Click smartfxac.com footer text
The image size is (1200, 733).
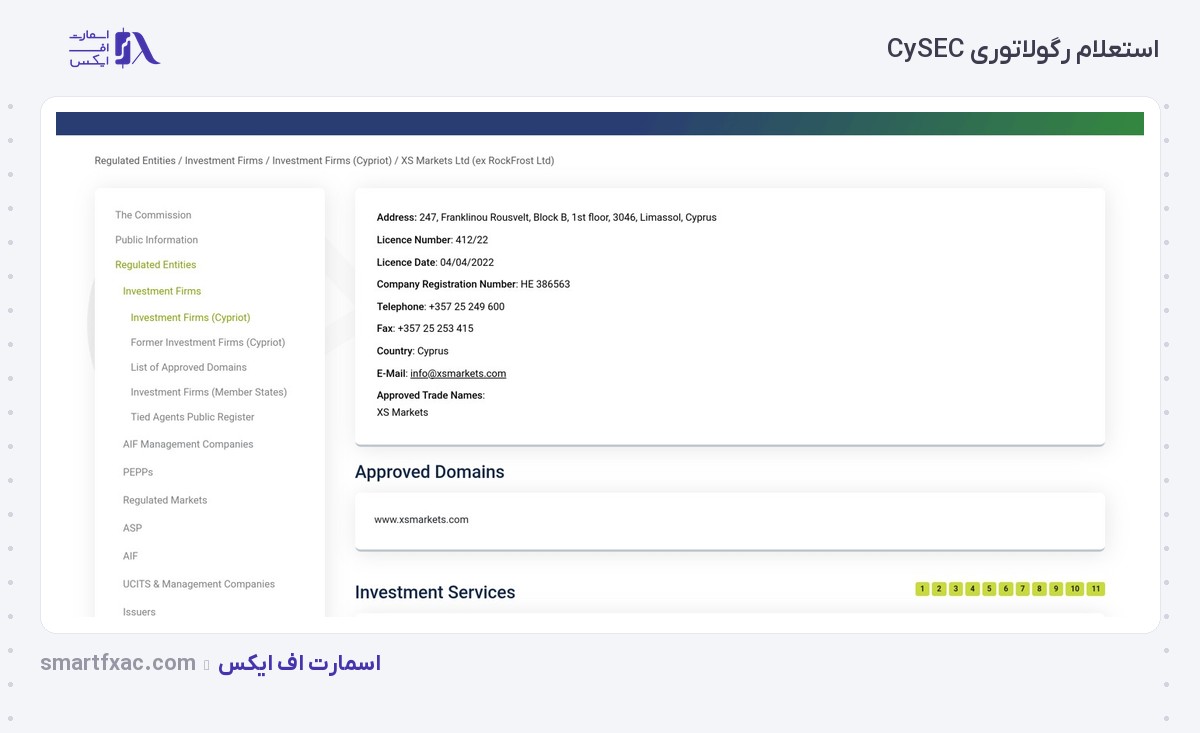(x=118, y=663)
